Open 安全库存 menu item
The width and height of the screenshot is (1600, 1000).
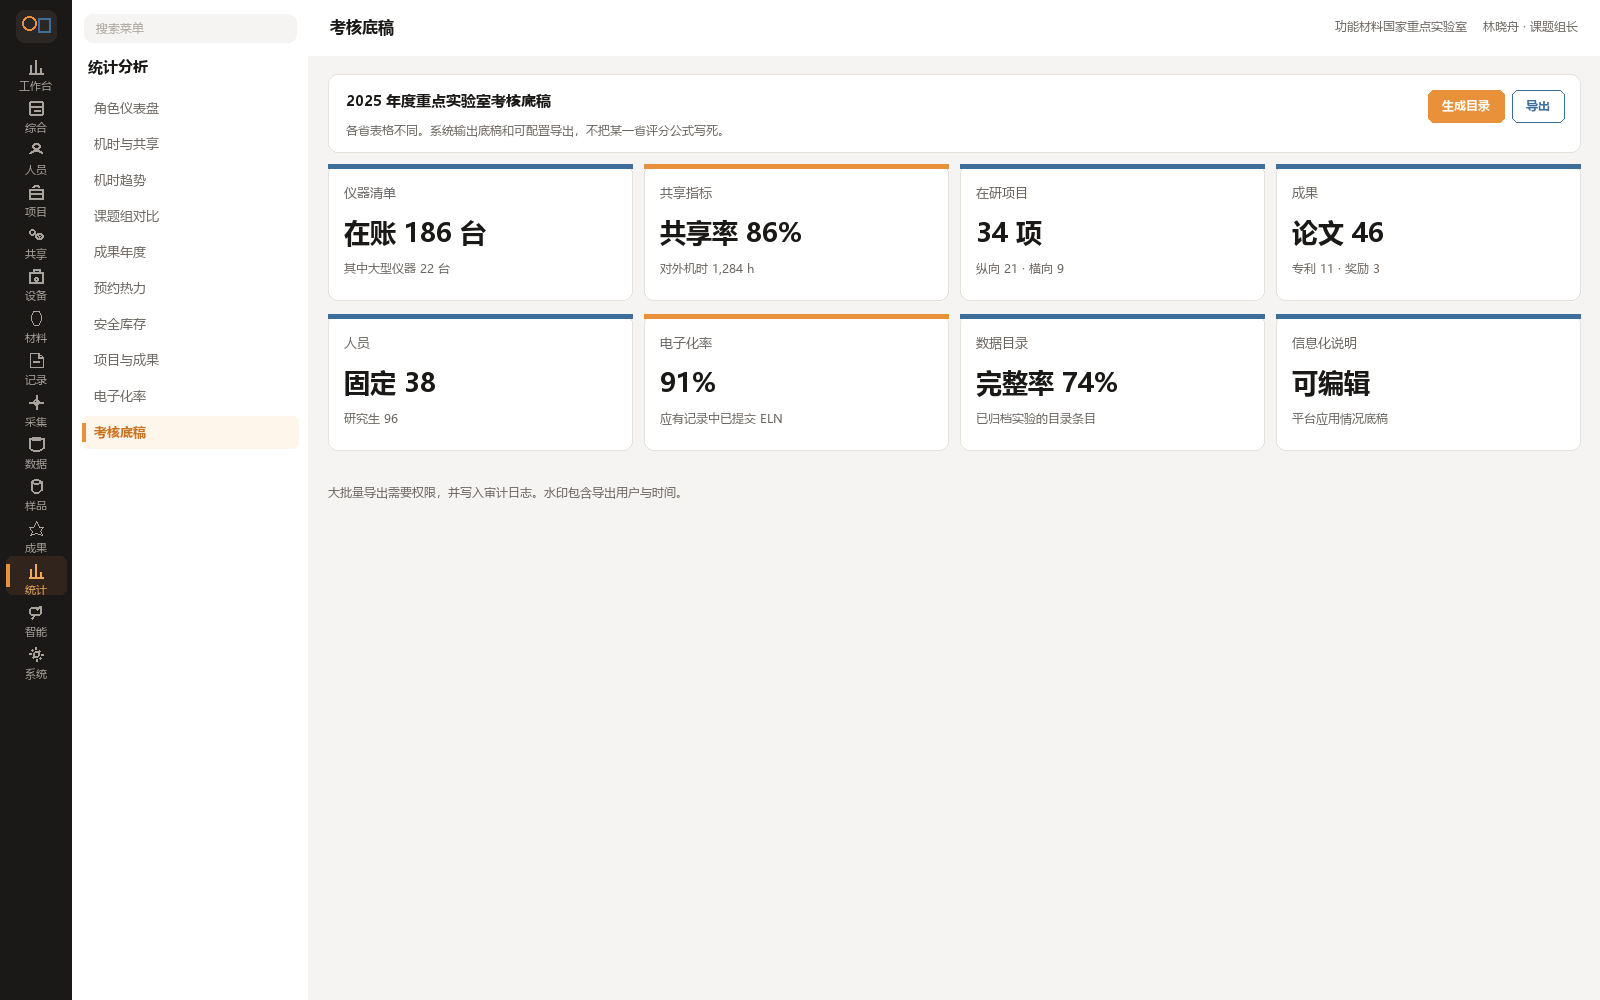pos(190,324)
